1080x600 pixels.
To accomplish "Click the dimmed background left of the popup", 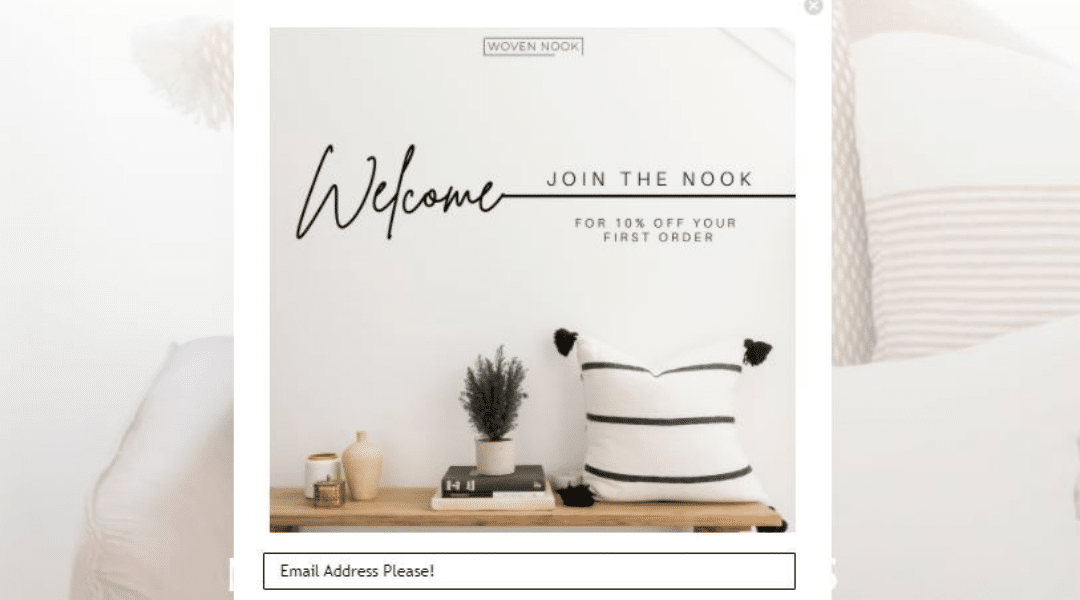I will coord(116,300).
